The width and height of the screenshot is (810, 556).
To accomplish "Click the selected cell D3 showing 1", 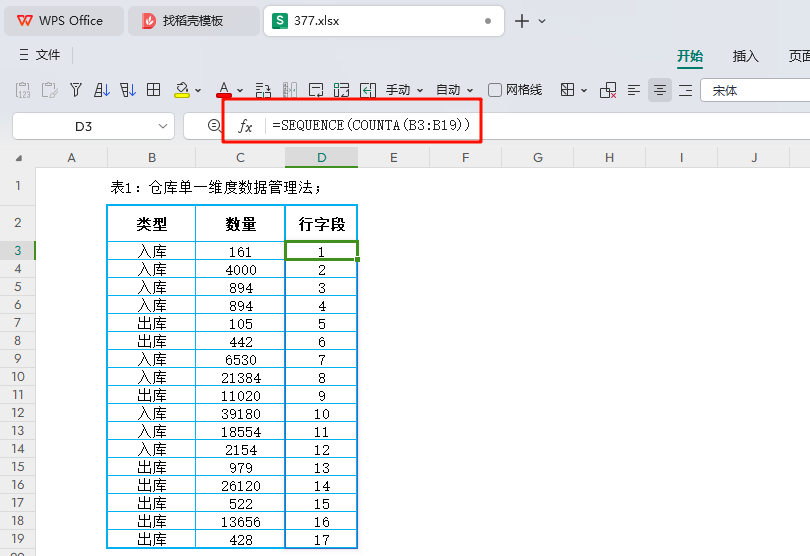I will coord(321,251).
